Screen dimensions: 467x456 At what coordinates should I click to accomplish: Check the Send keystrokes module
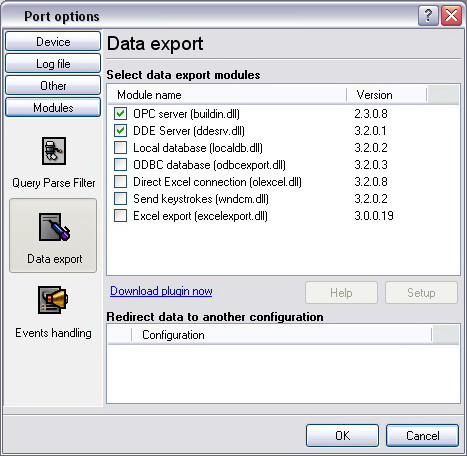coord(120,199)
